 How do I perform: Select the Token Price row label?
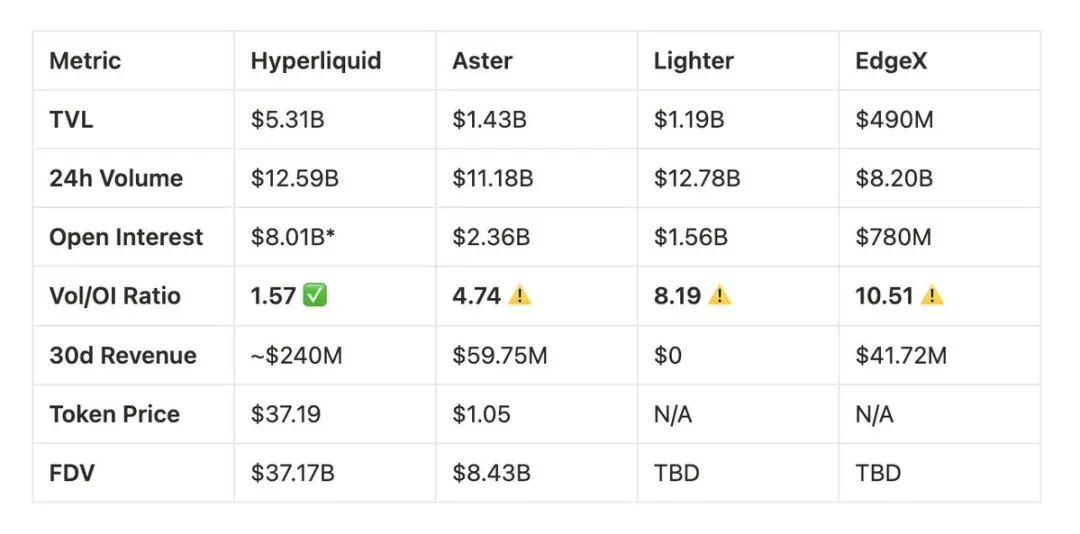(114, 414)
